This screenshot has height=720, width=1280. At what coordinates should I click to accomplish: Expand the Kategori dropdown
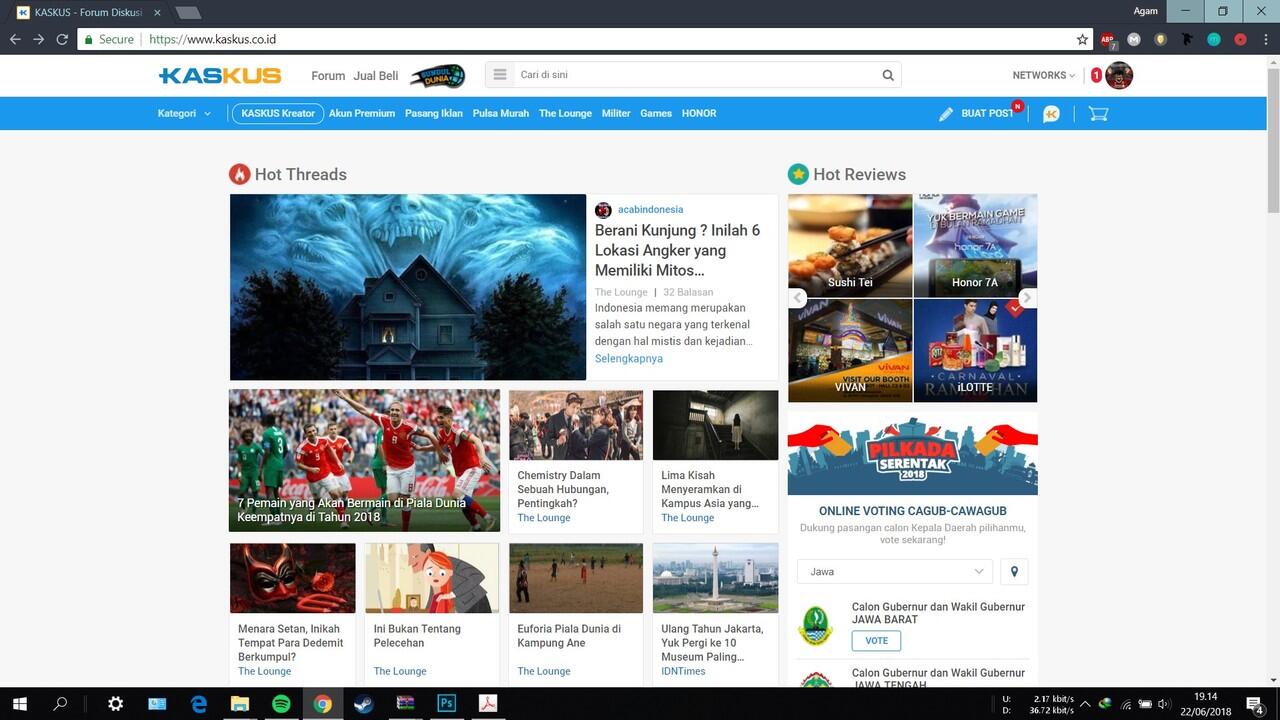click(x=184, y=114)
